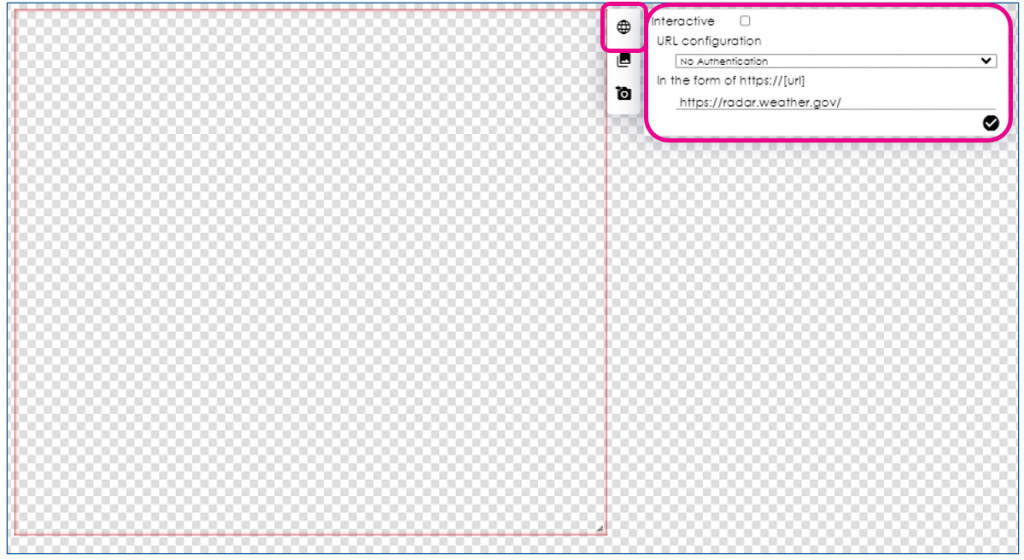
Task: Click the globe web URL icon
Action: pos(623,27)
